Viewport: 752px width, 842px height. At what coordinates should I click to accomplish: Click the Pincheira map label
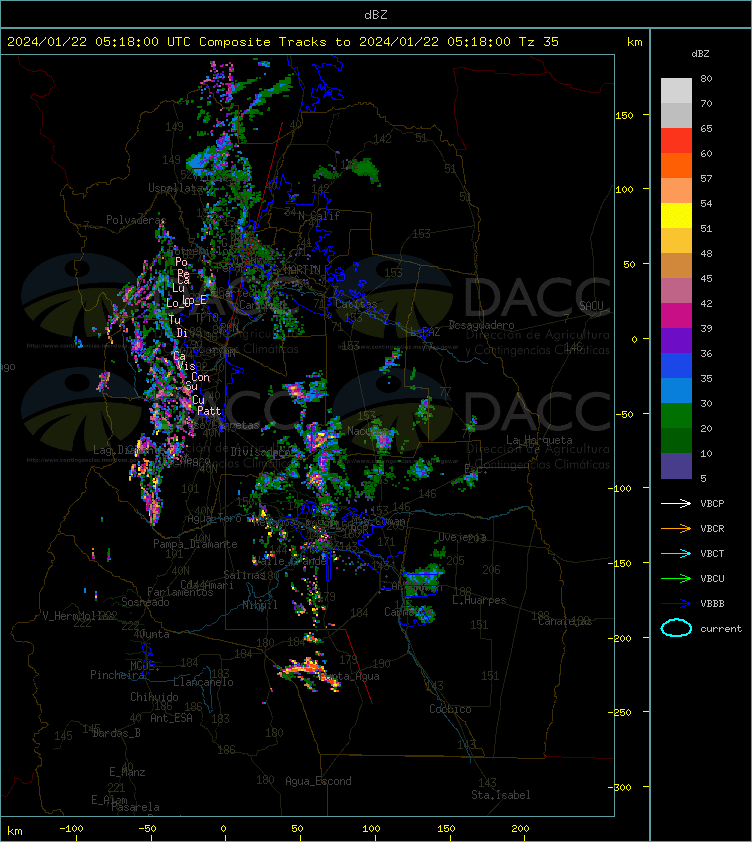pyautogui.click(x=117, y=675)
